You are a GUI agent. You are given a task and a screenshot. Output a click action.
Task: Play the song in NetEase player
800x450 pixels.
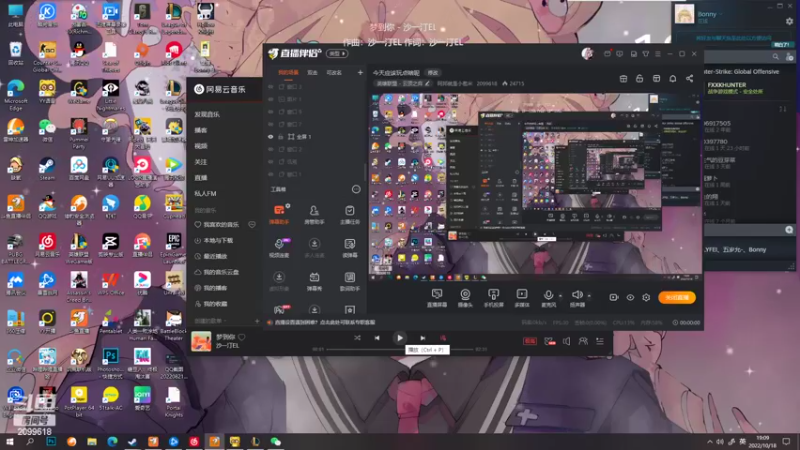pyautogui.click(x=399, y=338)
